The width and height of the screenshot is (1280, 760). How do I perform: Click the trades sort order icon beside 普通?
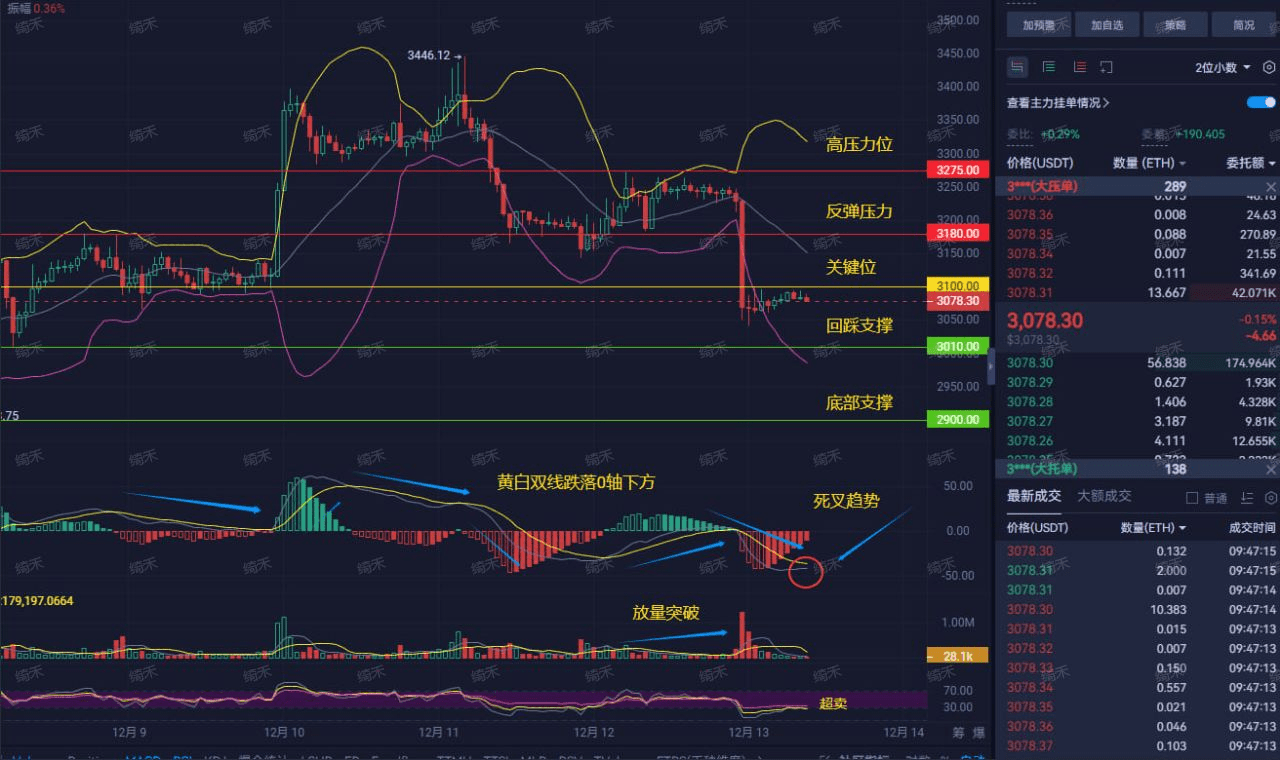(x=1246, y=497)
